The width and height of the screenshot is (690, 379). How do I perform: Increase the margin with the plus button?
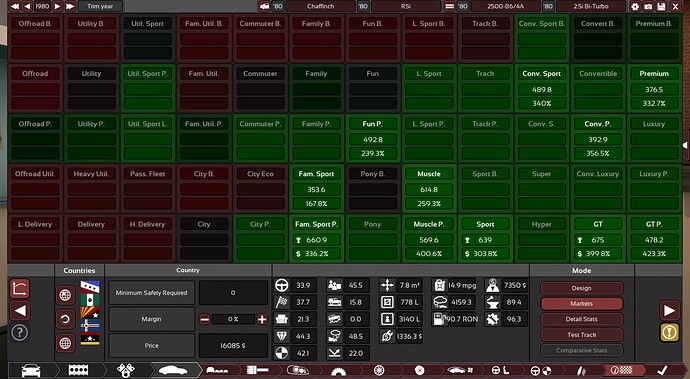(x=262, y=320)
